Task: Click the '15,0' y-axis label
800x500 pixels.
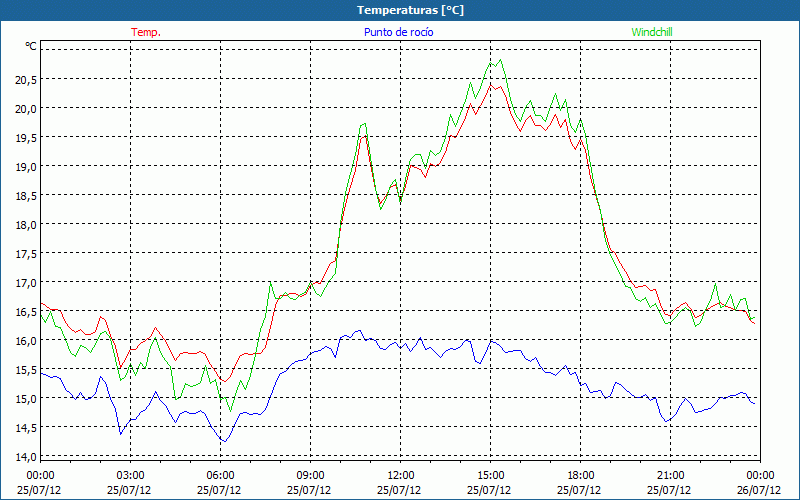Action: click(x=27, y=398)
